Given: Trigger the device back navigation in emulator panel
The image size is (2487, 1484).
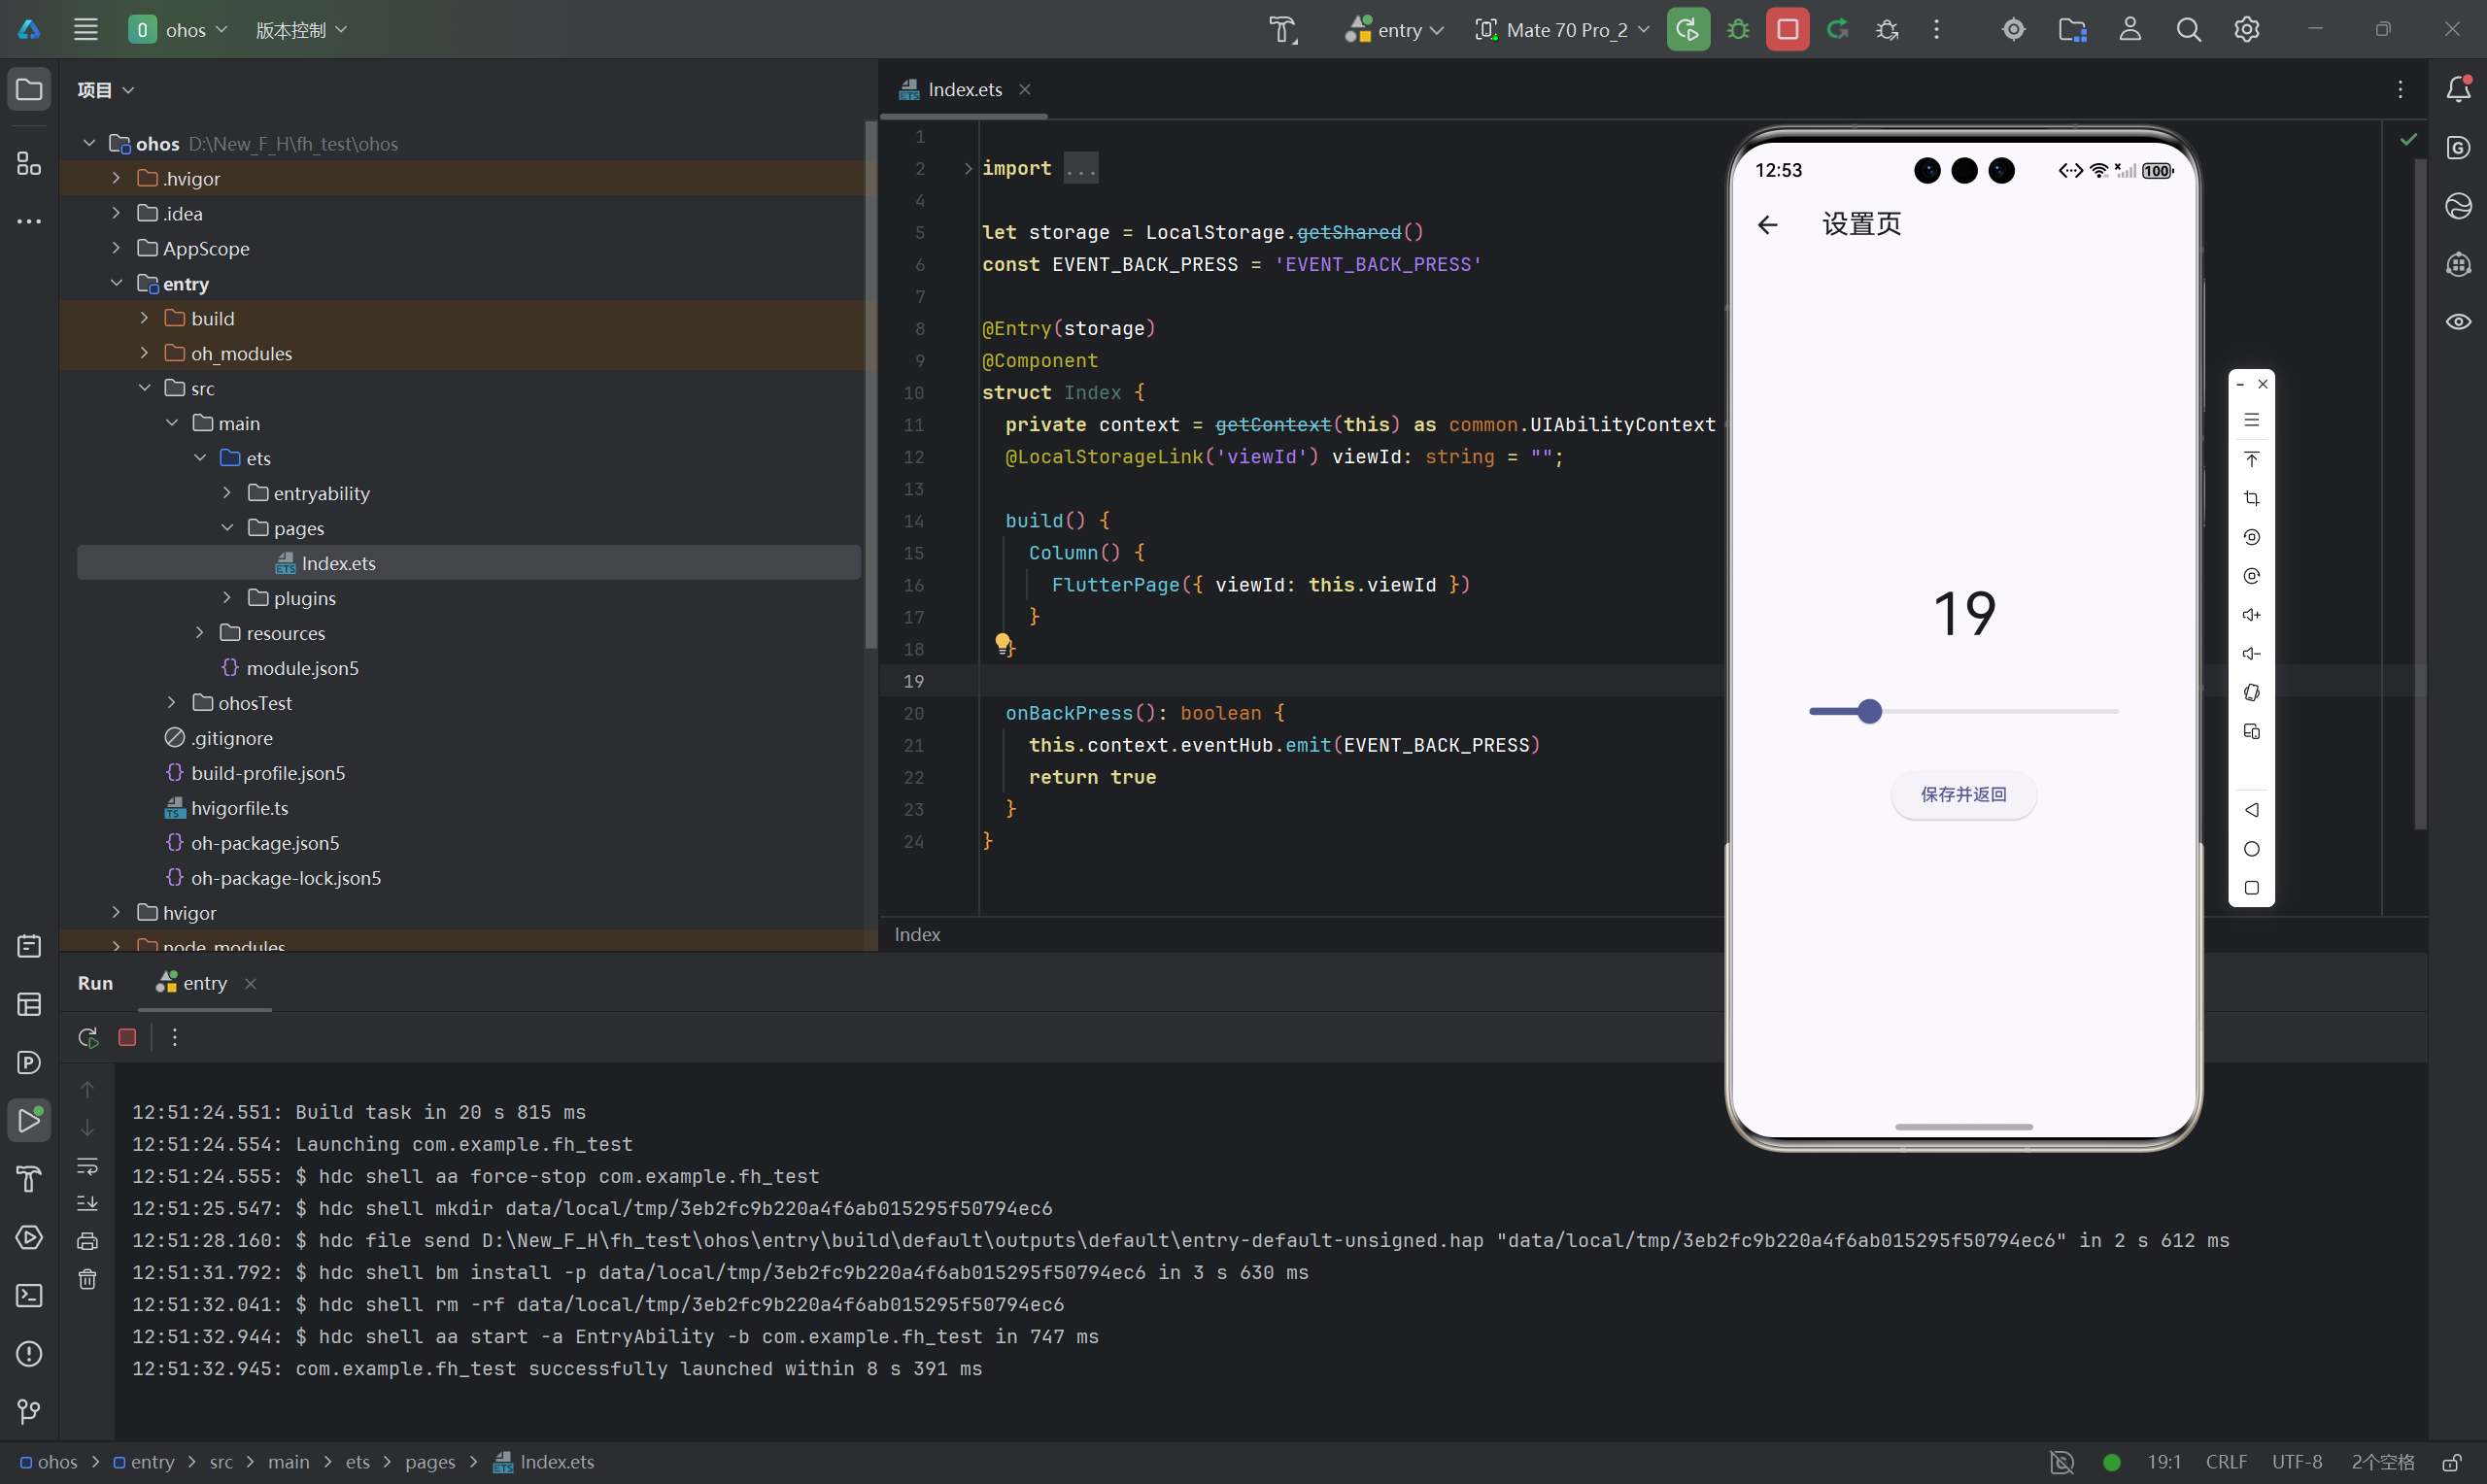Looking at the screenshot, I should coord(2252,810).
